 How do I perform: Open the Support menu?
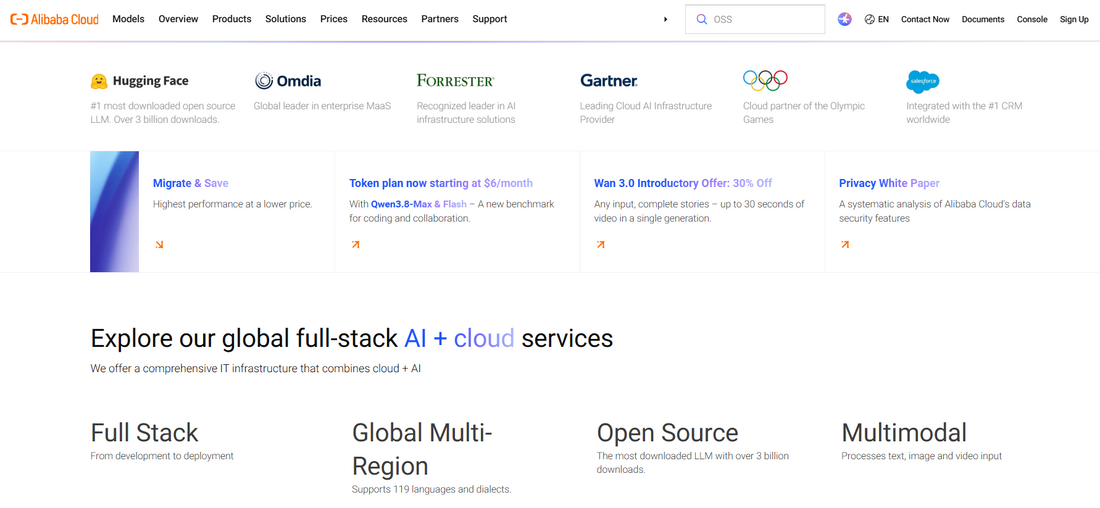490,19
